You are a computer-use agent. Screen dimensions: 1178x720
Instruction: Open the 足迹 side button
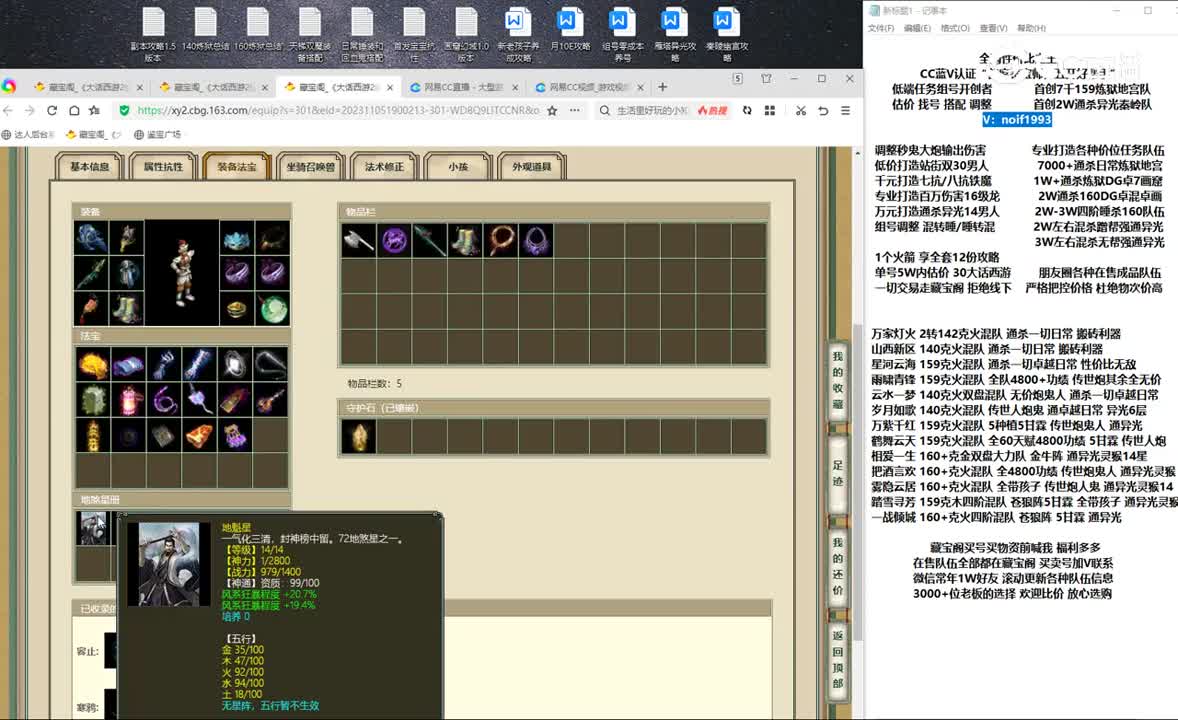[x=838, y=473]
